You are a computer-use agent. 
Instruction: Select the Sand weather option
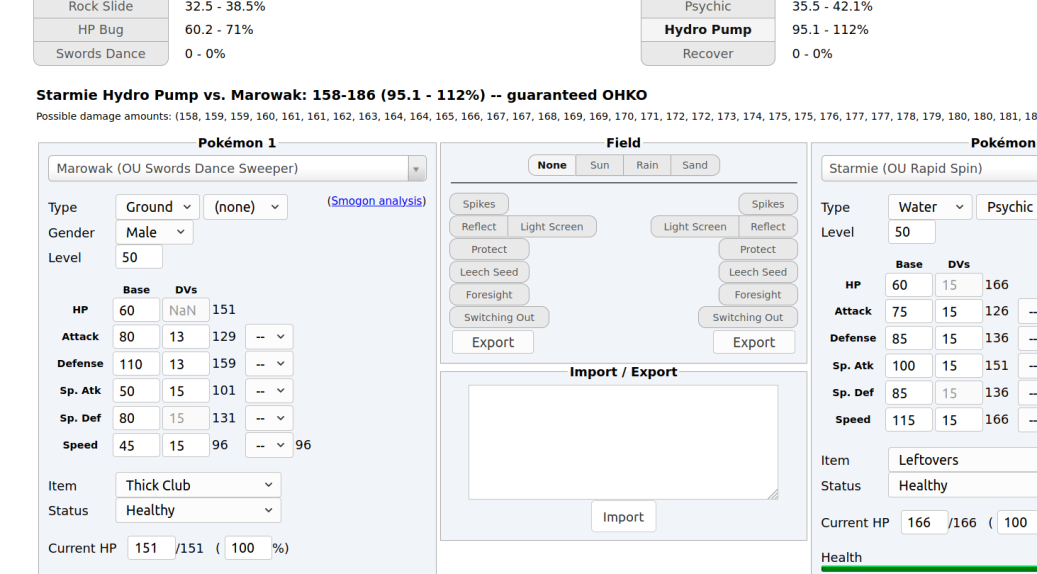(x=695, y=165)
